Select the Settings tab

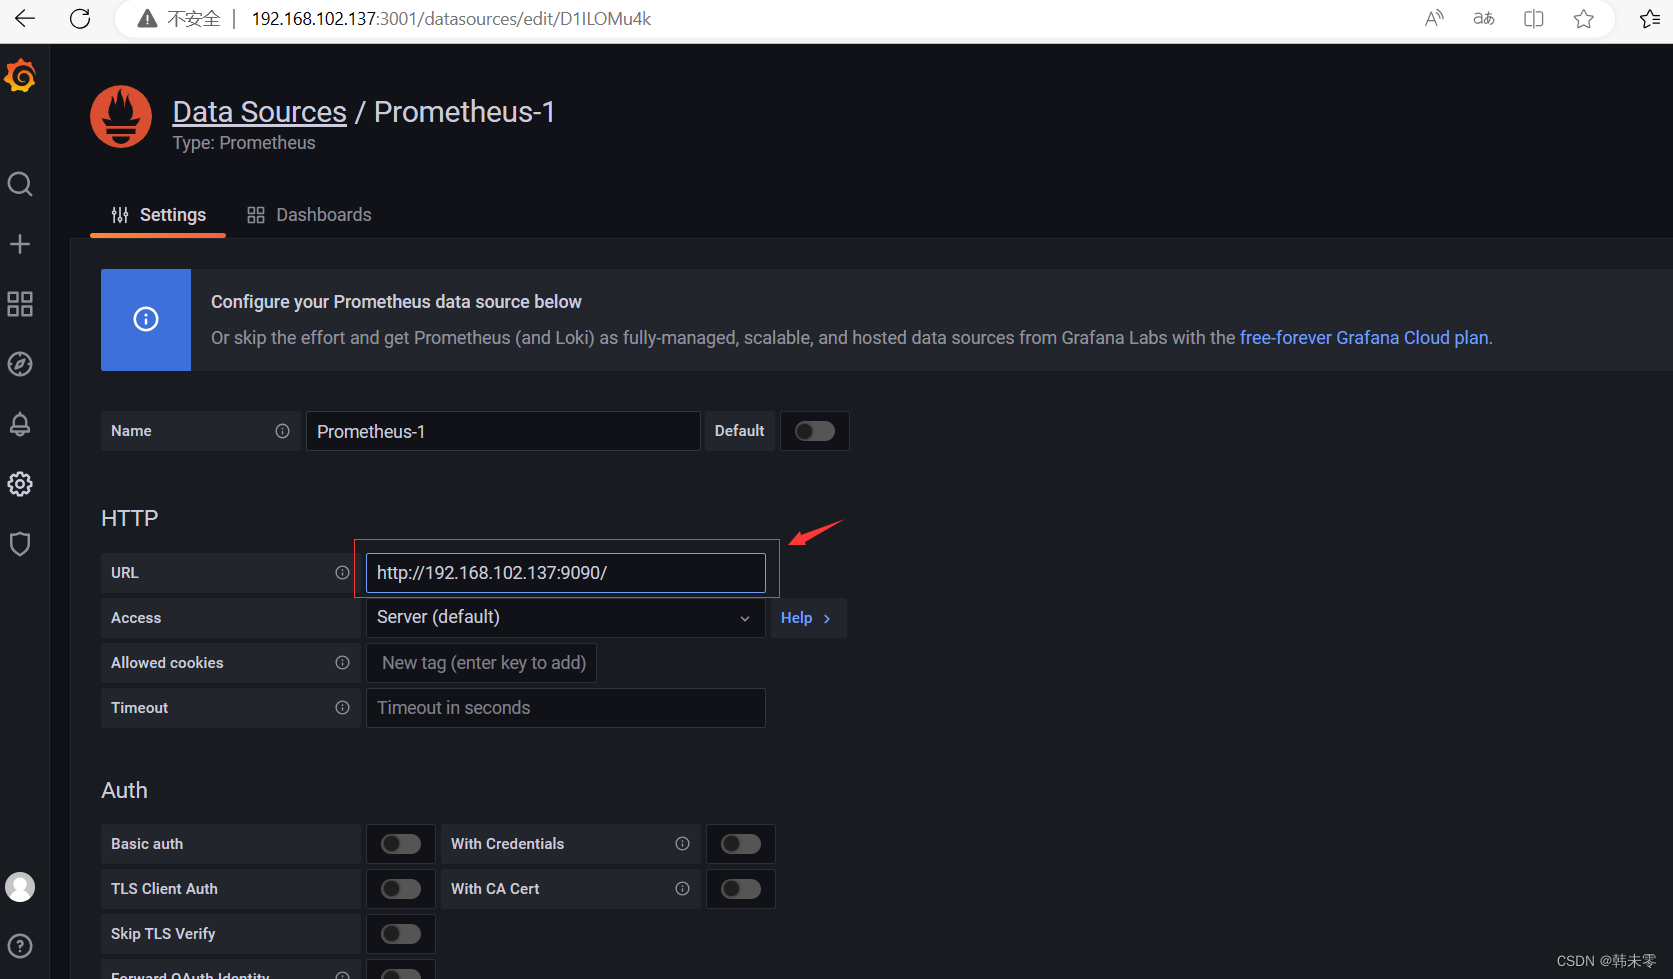[158, 214]
